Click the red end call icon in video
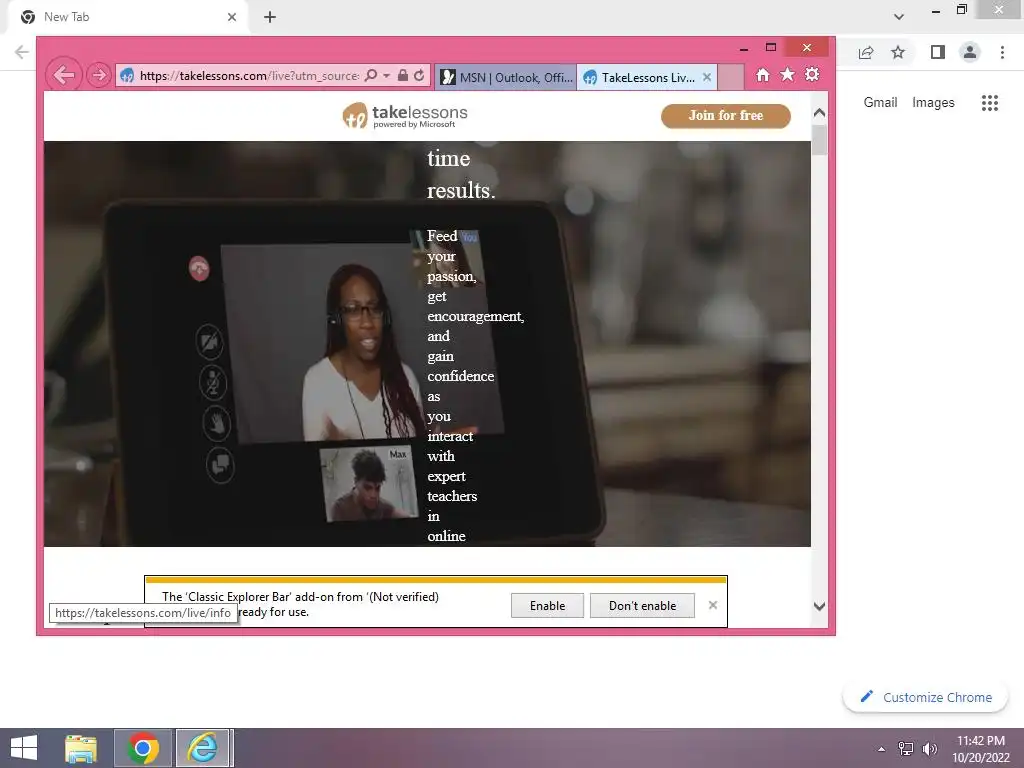Viewport: 1024px width, 768px height. tap(199, 268)
